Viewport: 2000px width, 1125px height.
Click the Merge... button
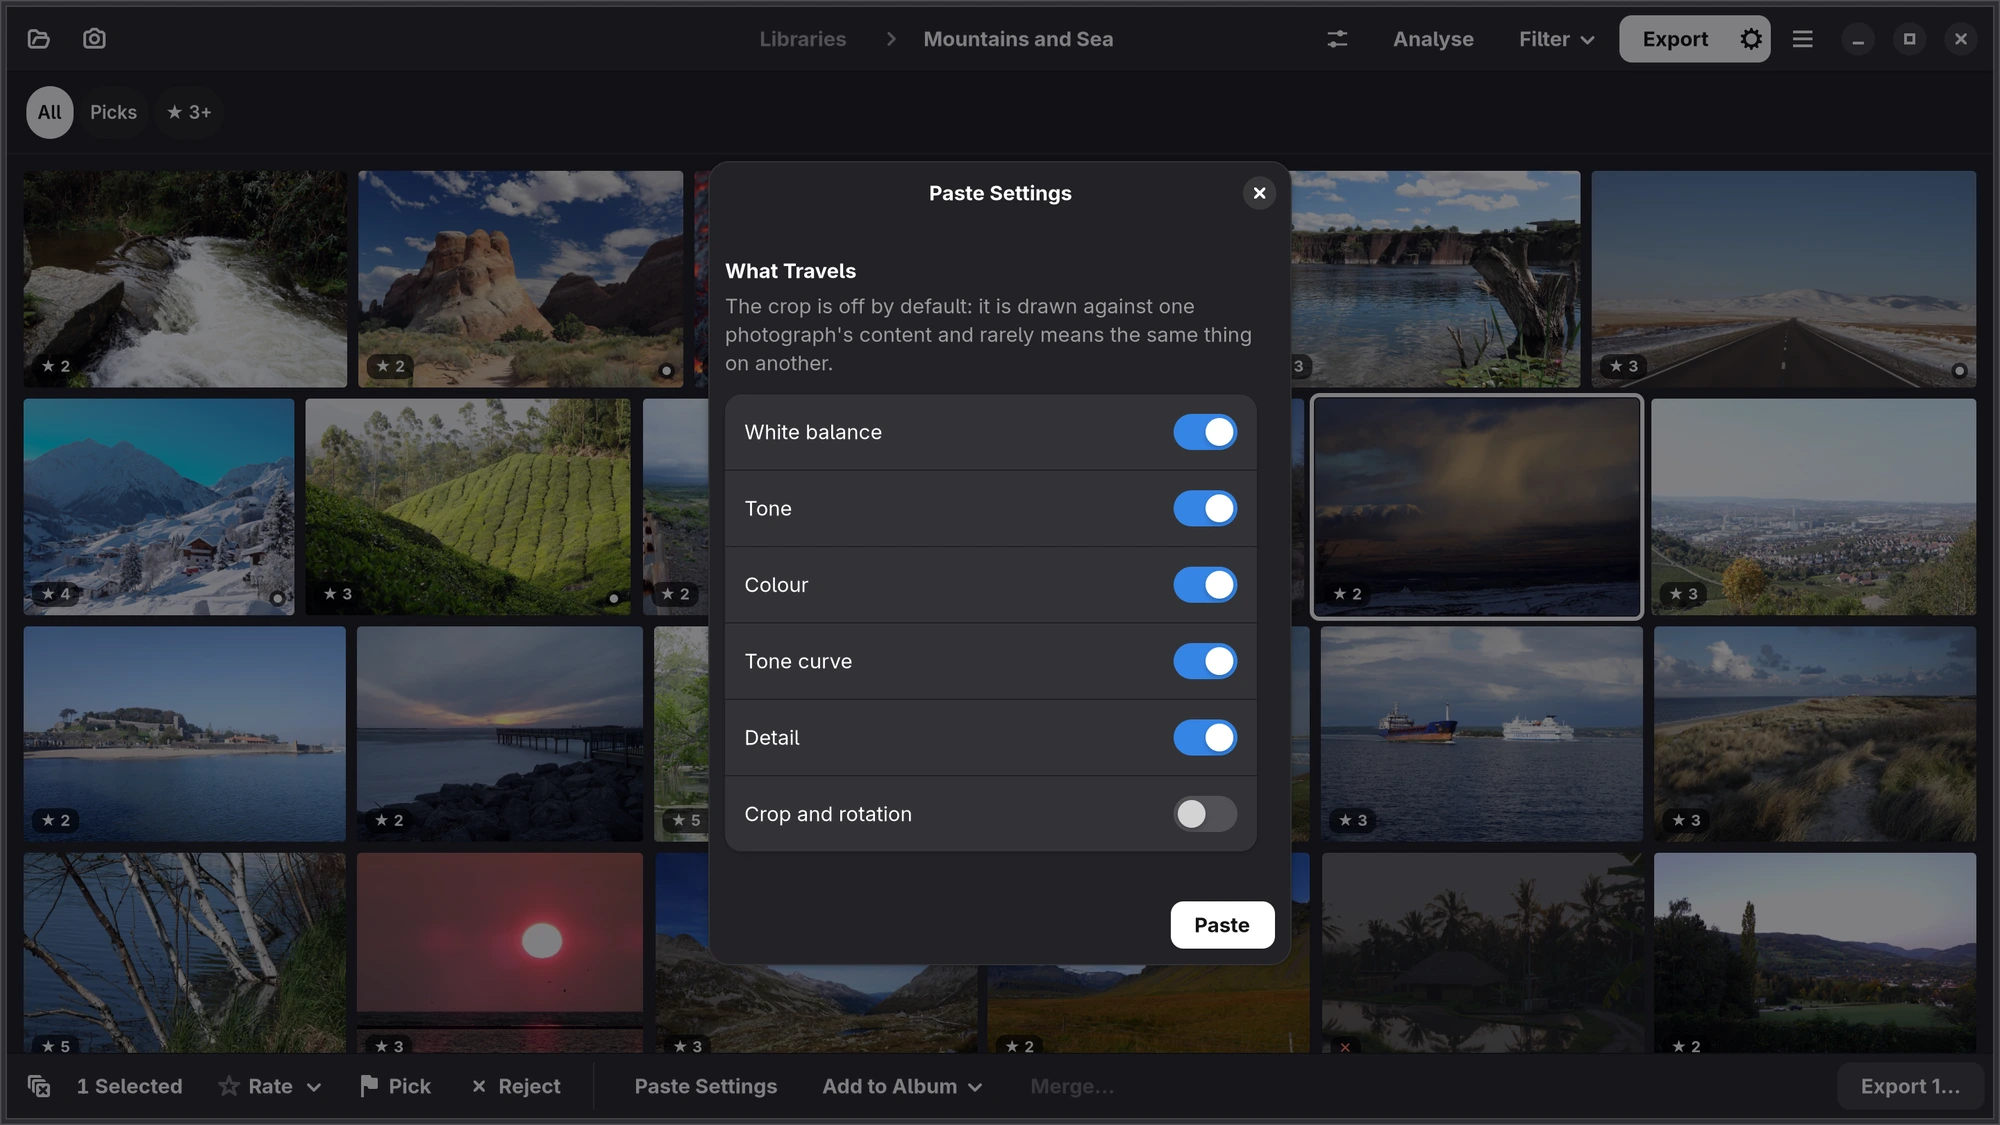coord(1072,1086)
